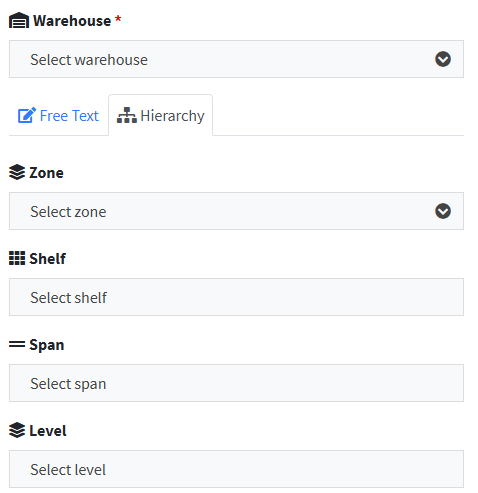Click the Free Text edit pencil icon
This screenshot has width=478, height=493.
pyautogui.click(x=27, y=115)
